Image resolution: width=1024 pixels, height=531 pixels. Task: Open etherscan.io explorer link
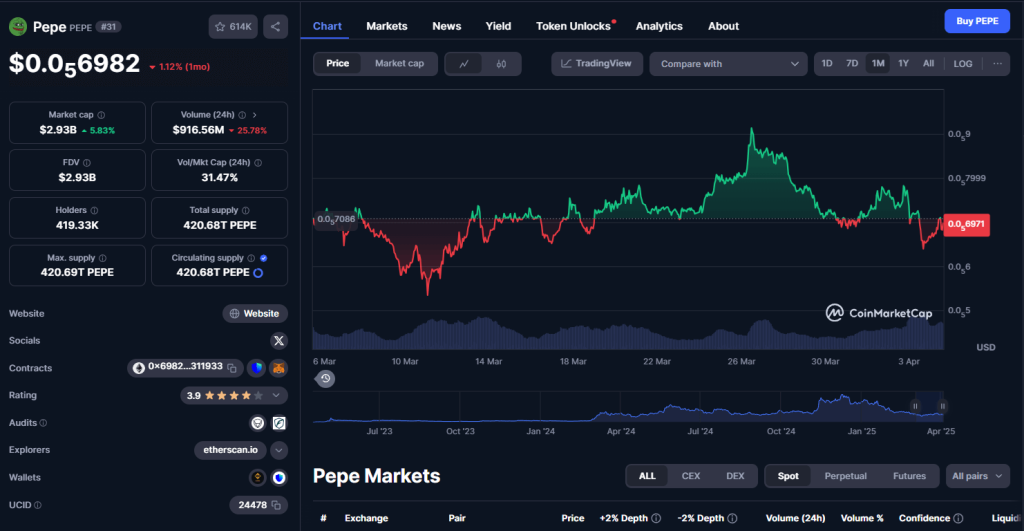(x=231, y=450)
